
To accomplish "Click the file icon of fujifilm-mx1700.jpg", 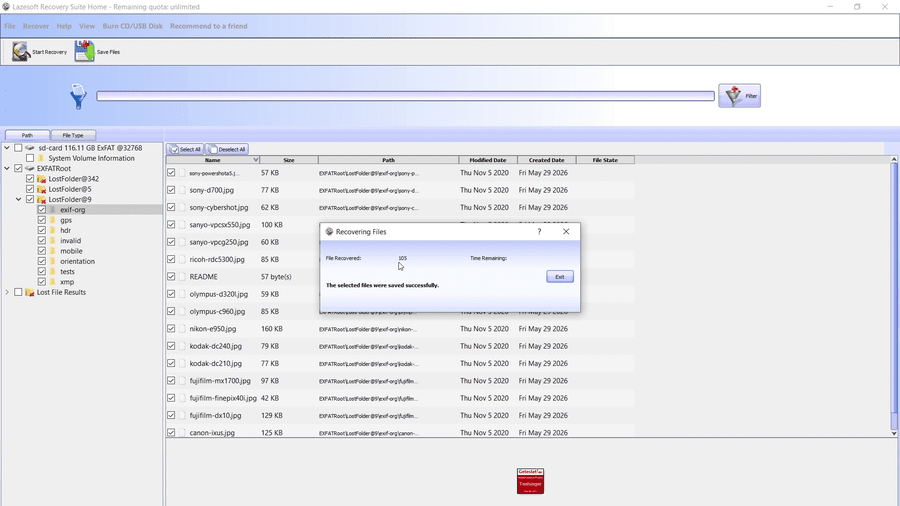I will point(183,380).
